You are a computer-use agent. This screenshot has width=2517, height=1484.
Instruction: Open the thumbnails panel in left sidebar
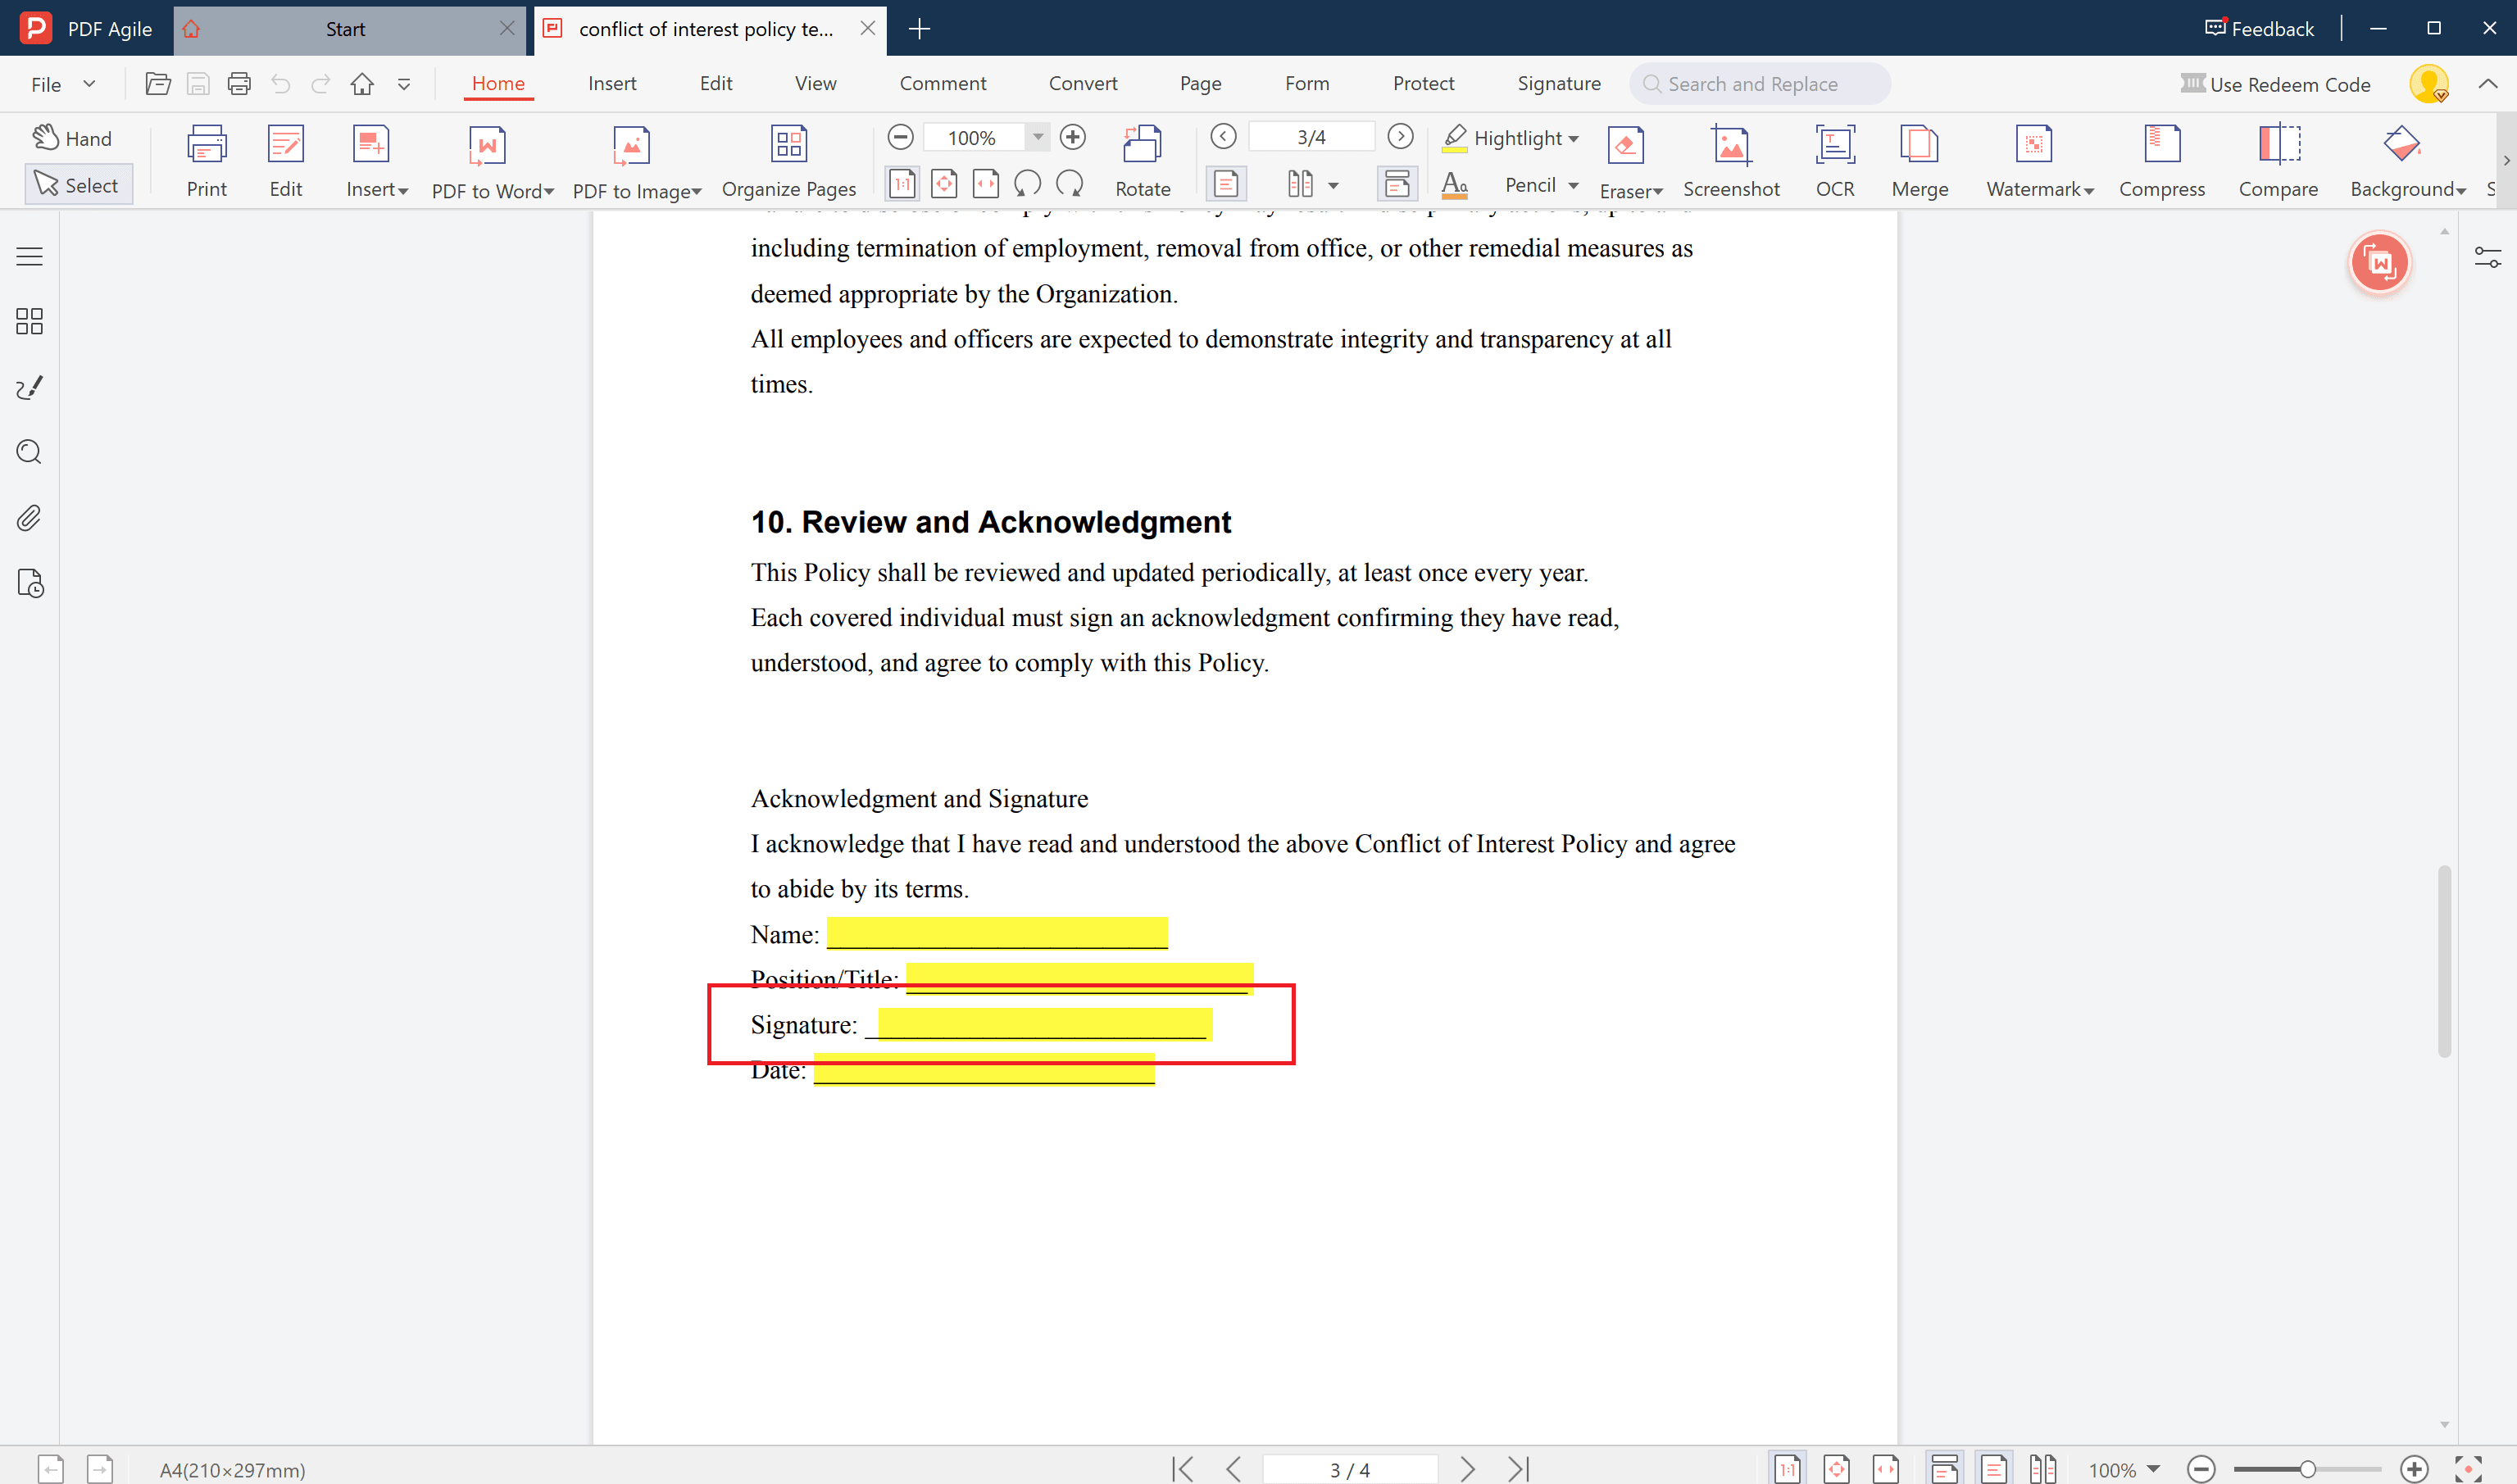29,321
